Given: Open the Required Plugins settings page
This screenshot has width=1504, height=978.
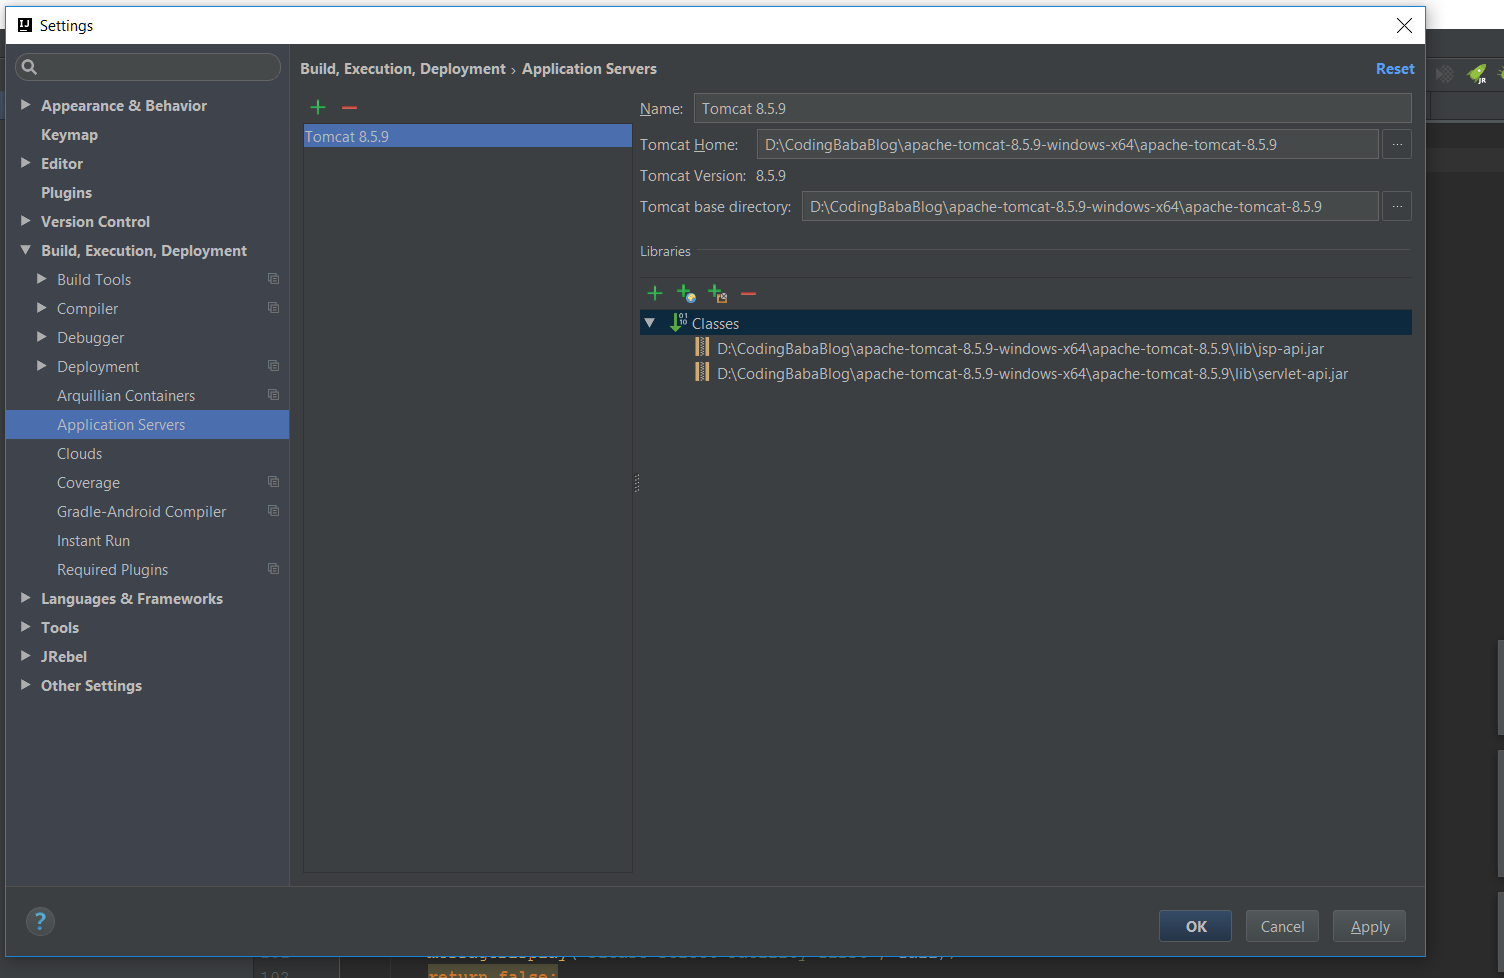Looking at the screenshot, I should point(112,569).
